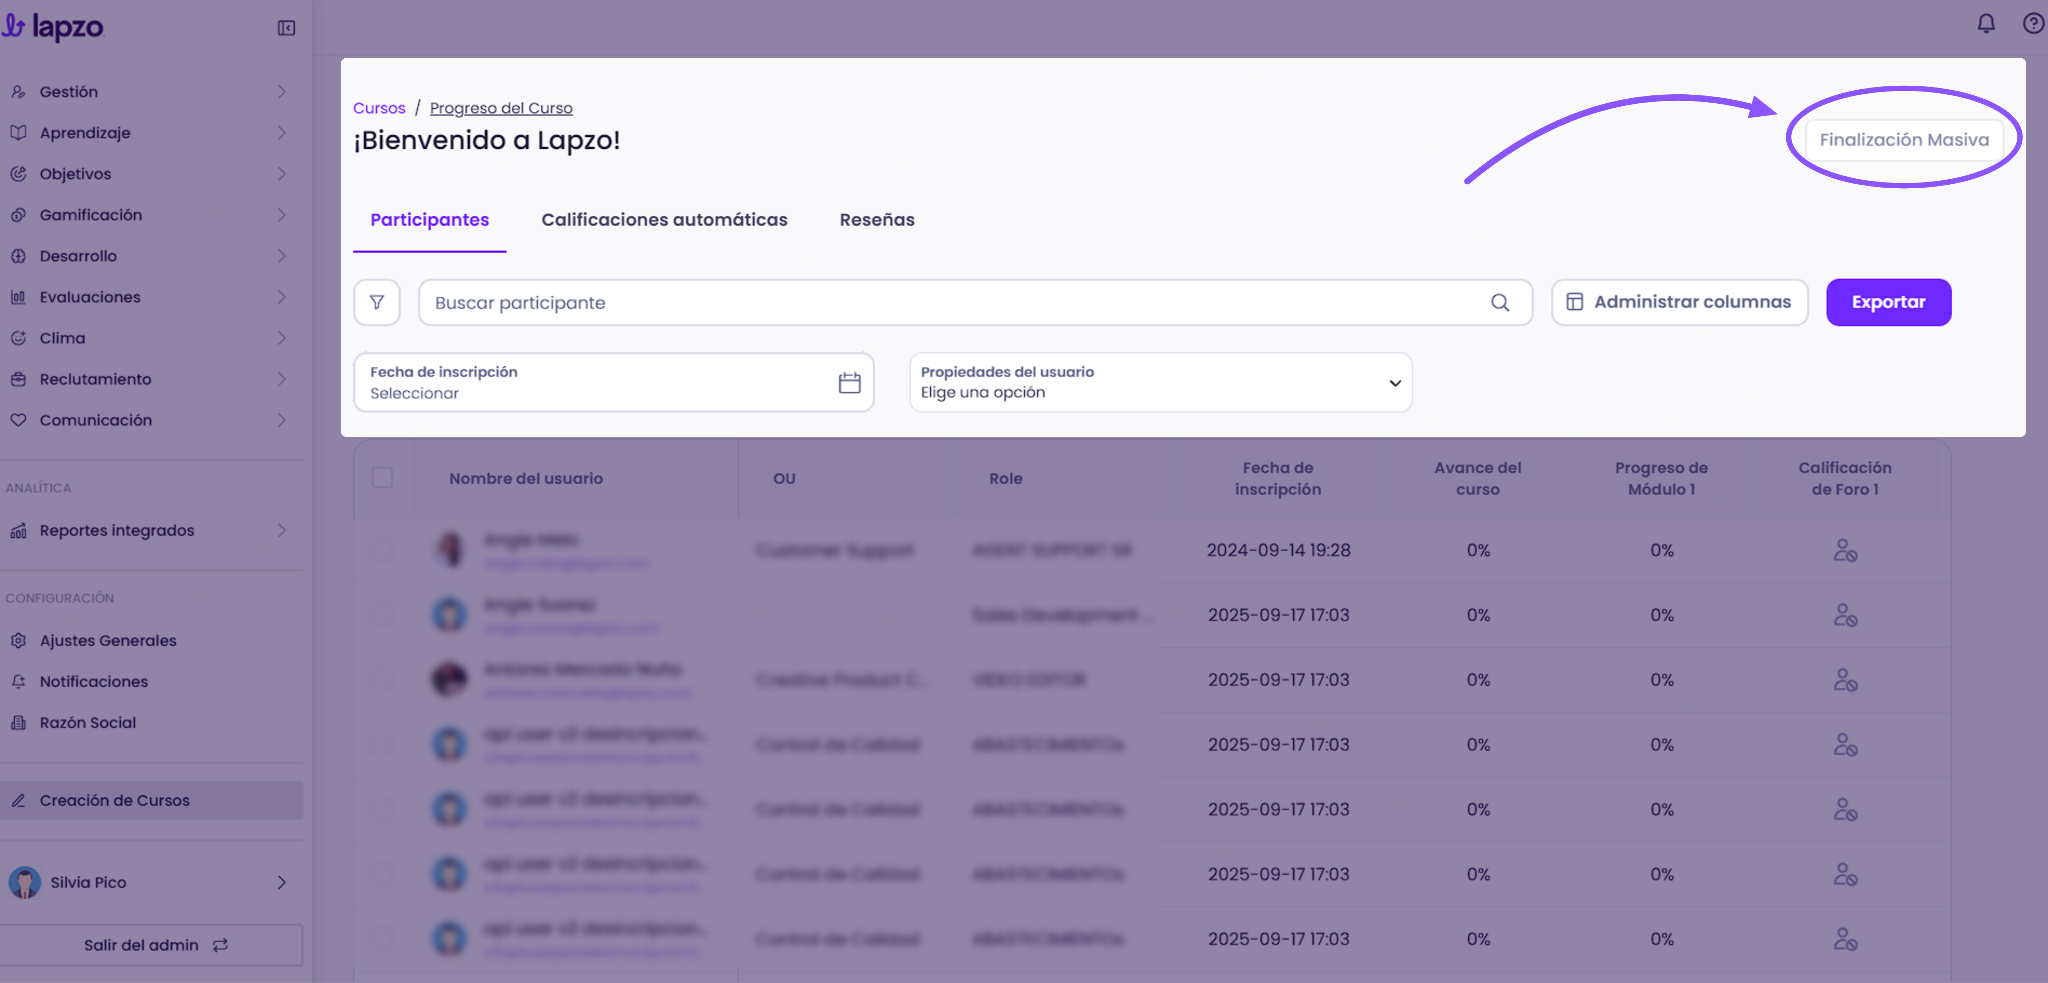Switch to the Participantes tab

(430, 220)
